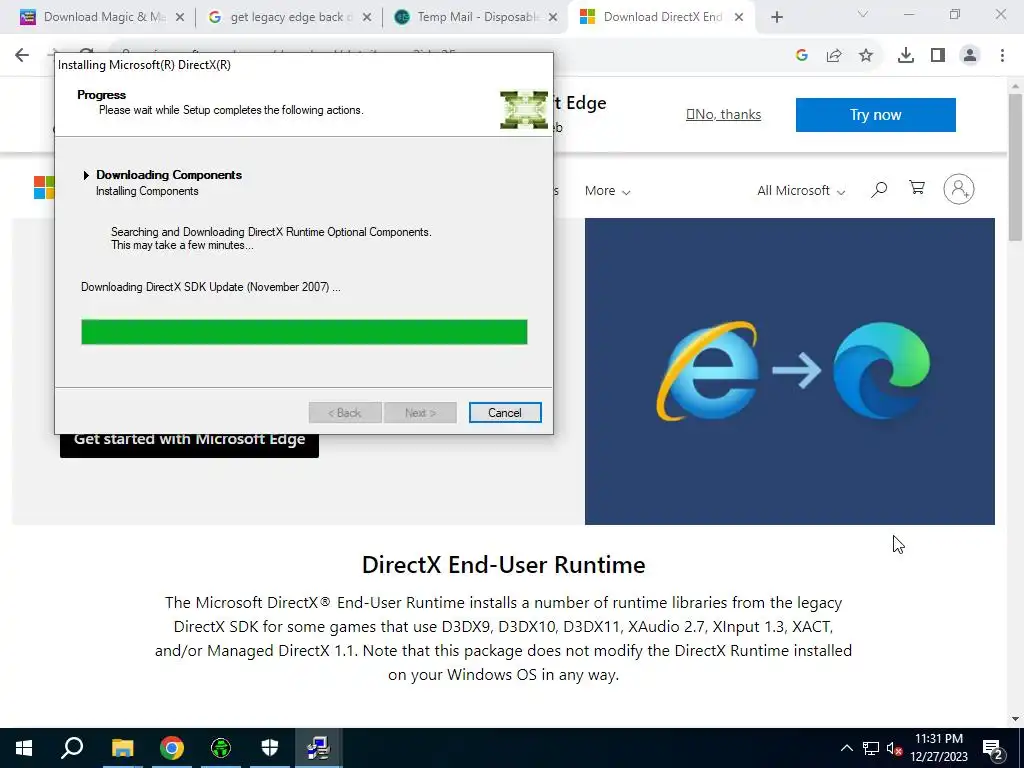This screenshot has height=768, width=1024.
Task: Open the taskbar clock and date
Action: pyautogui.click(x=939, y=748)
